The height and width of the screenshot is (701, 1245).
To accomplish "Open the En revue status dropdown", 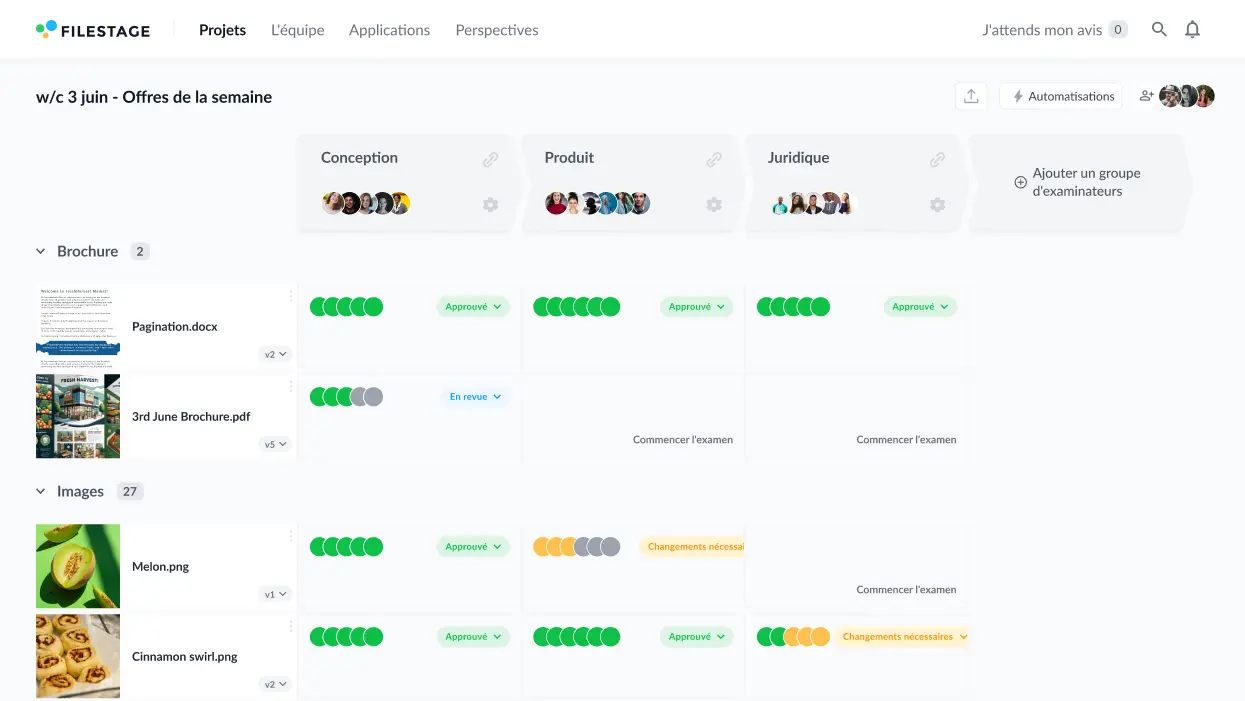I will pos(476,396).
